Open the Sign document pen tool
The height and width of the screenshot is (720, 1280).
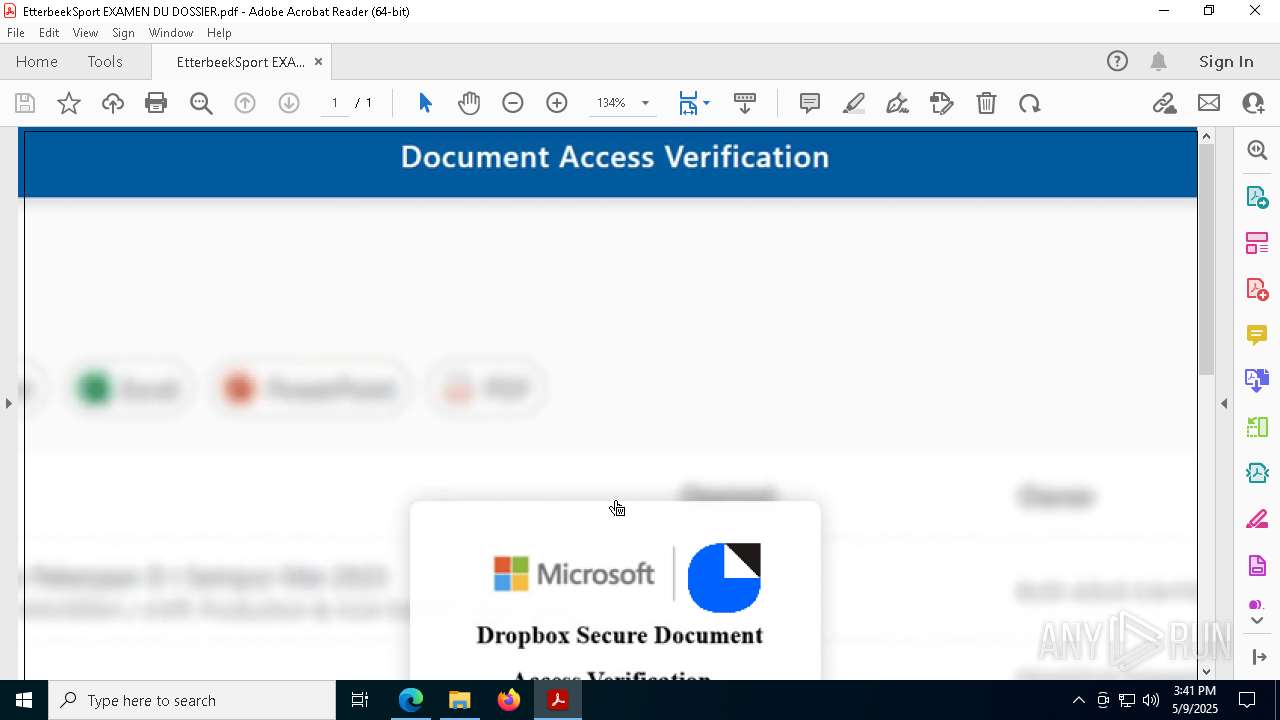898,103
